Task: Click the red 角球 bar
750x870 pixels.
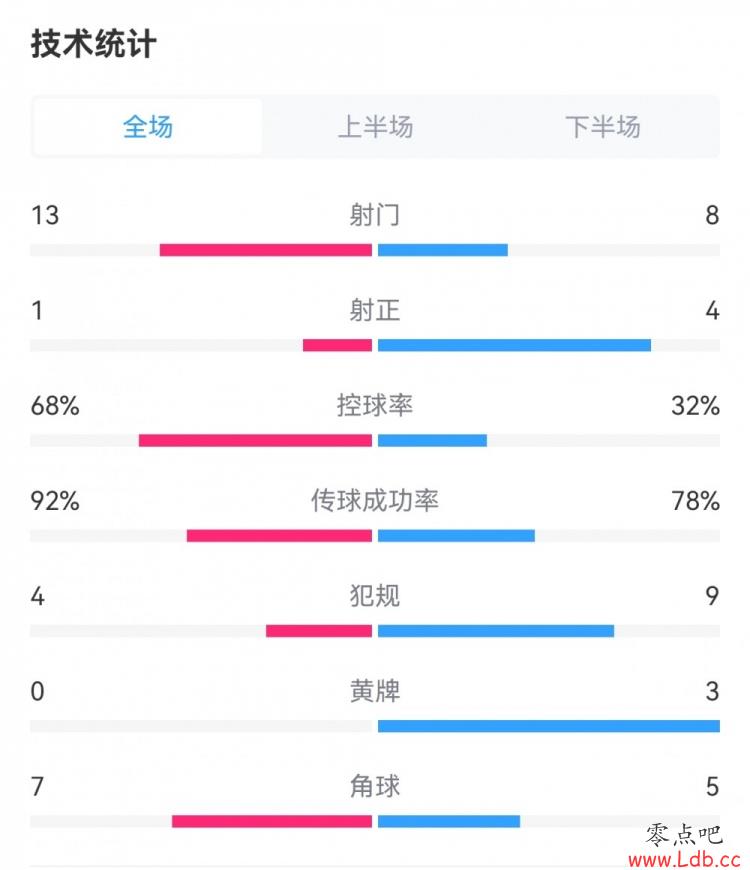Action: pyautogui.click(x=272, y=822)
